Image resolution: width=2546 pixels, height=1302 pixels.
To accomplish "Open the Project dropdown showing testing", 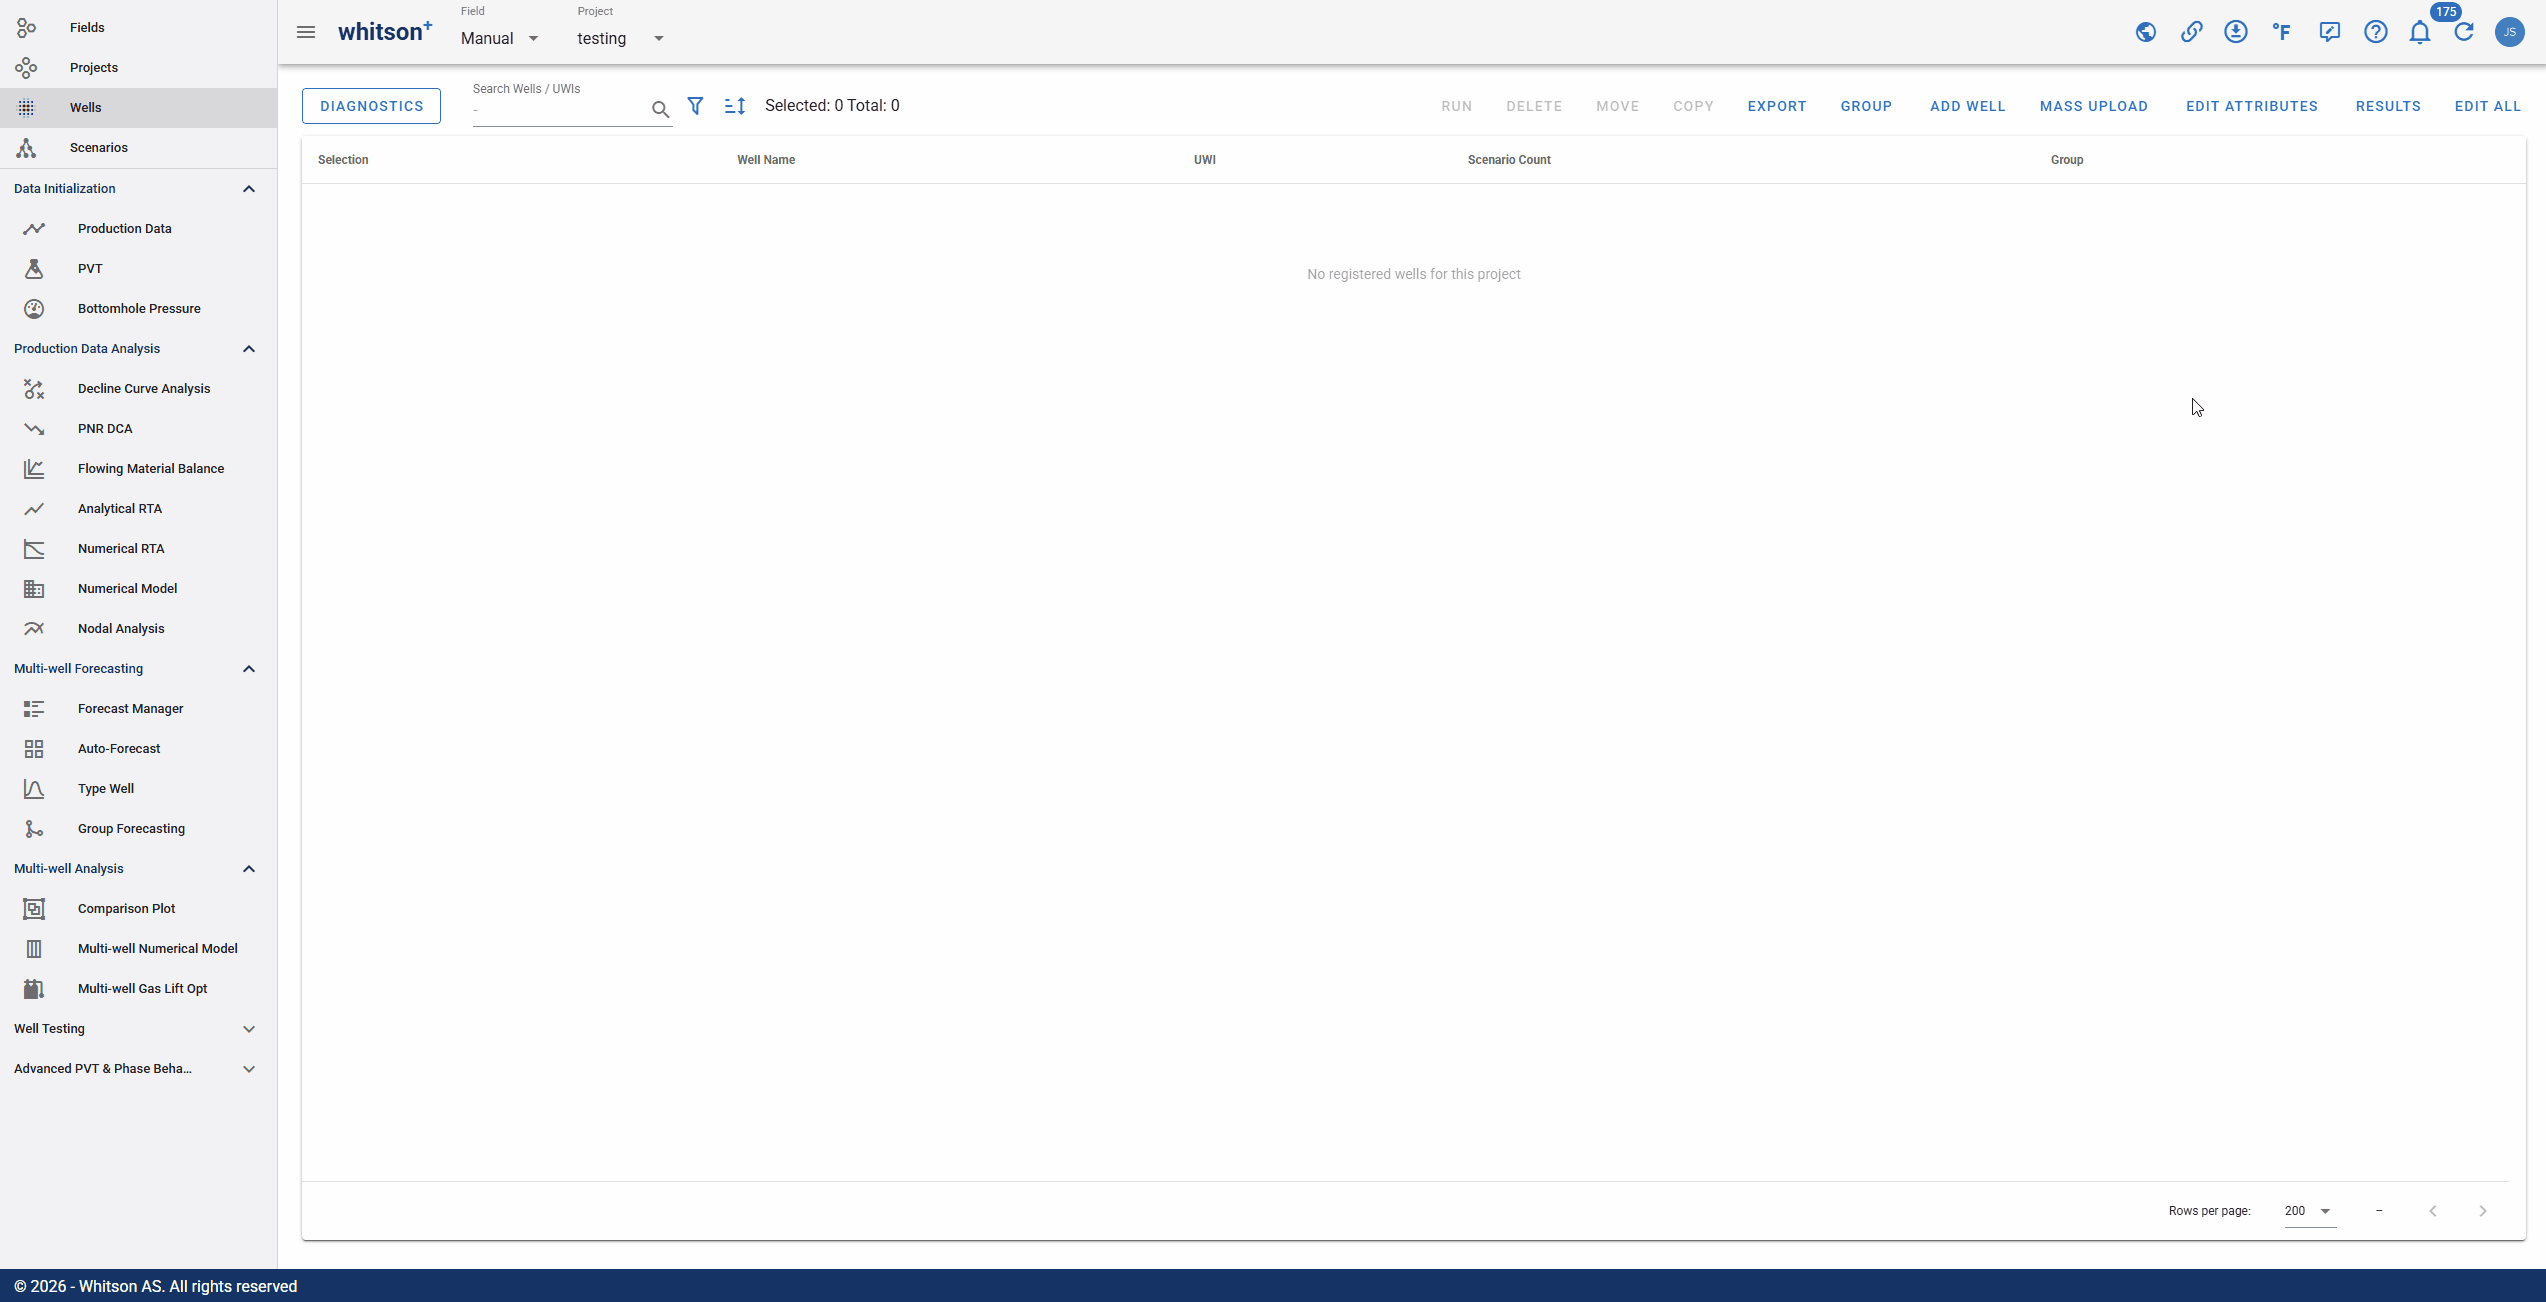I will click(x=621, y=38).
